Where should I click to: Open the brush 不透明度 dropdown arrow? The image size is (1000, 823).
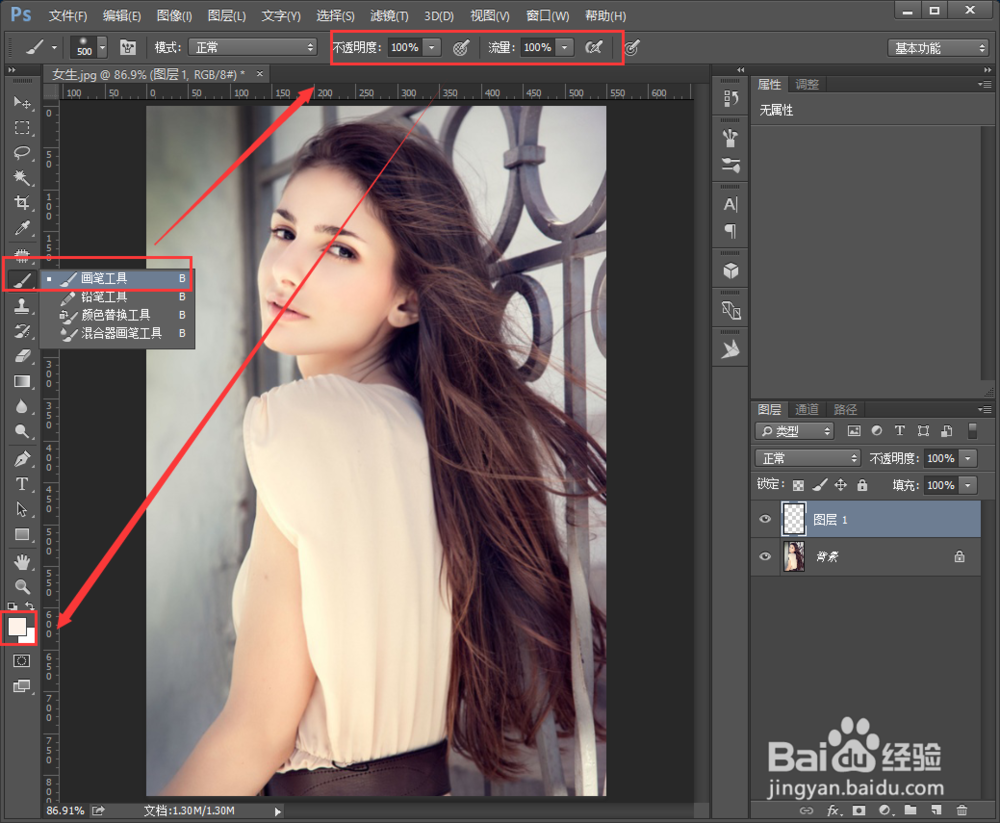coord(432,47)
